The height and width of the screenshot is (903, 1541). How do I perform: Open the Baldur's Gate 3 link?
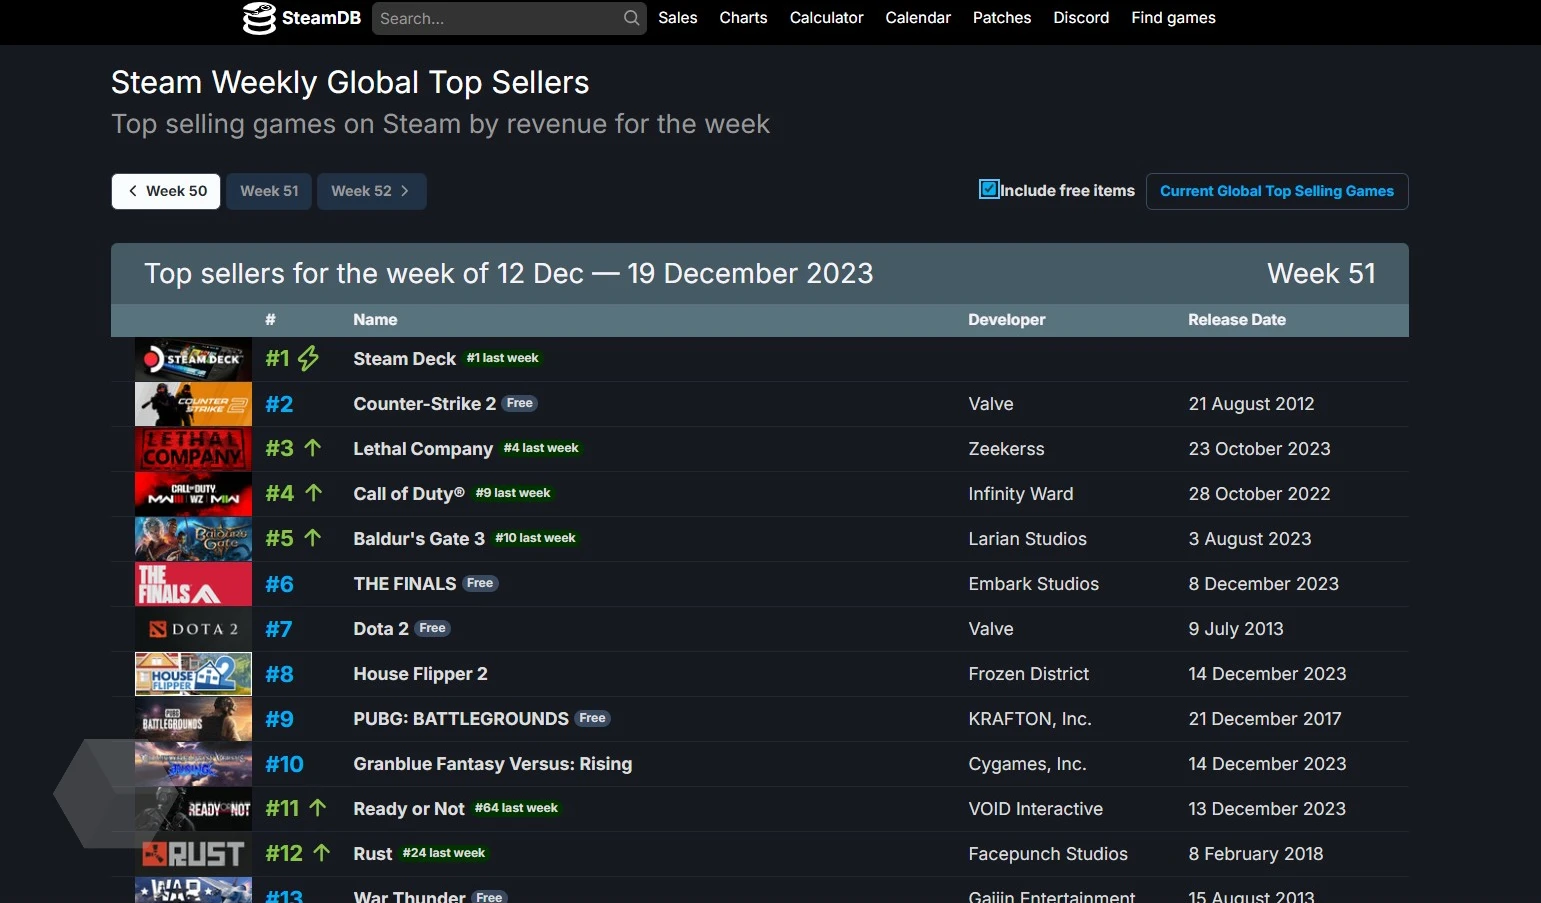[419, 539]
